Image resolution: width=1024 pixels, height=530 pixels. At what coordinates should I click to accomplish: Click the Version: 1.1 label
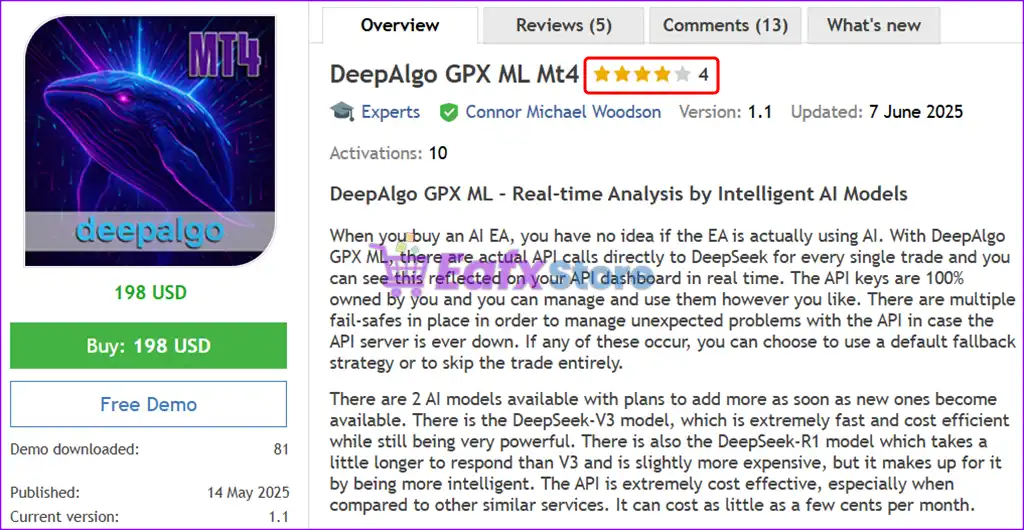coord(726,112)
